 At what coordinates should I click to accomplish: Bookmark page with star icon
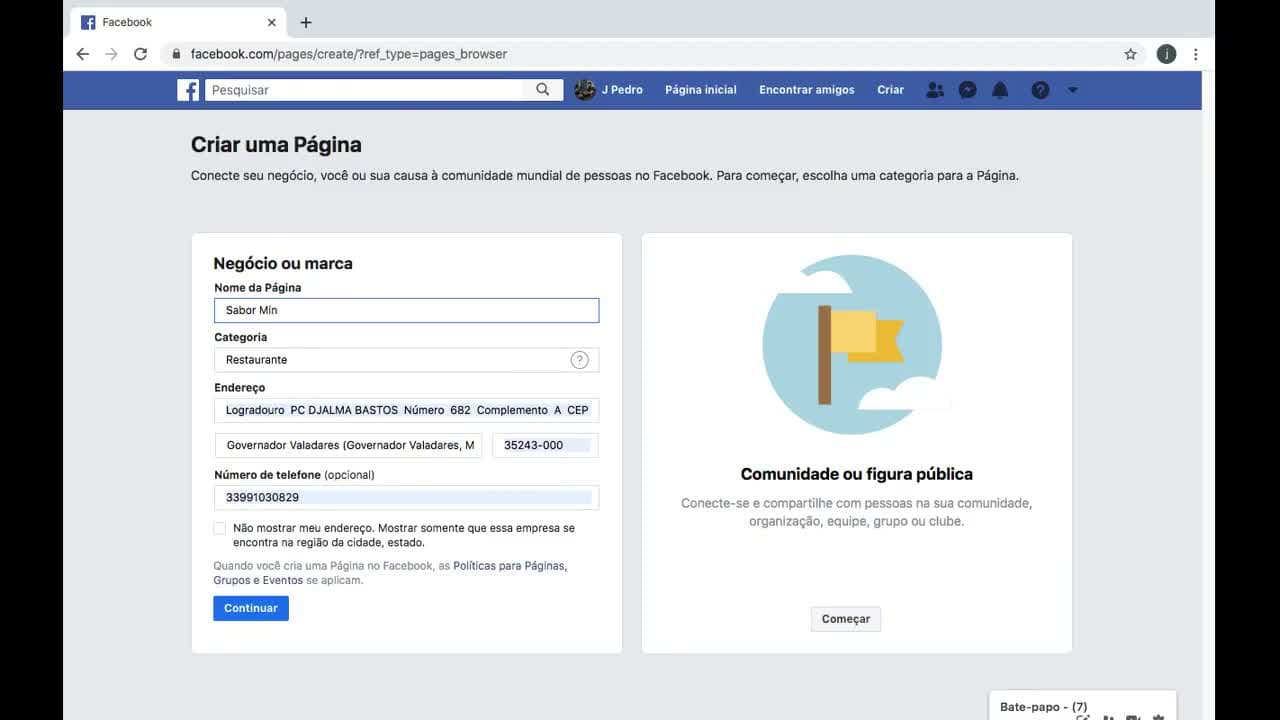coord(1130,54)
